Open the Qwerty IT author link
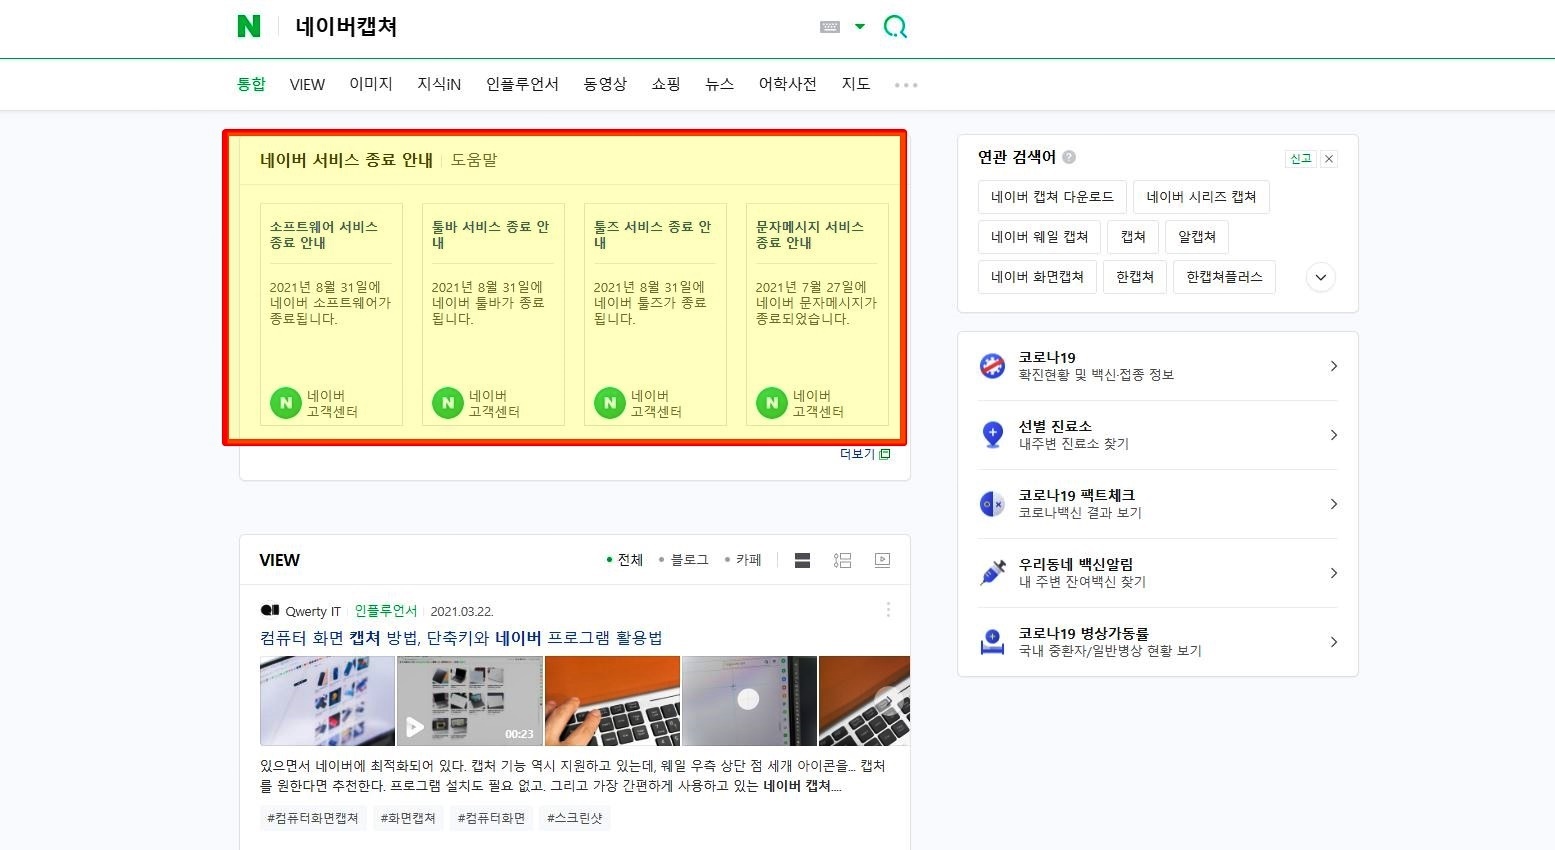The height and width of the screenshot is (850, 1555). coord(313,611)
